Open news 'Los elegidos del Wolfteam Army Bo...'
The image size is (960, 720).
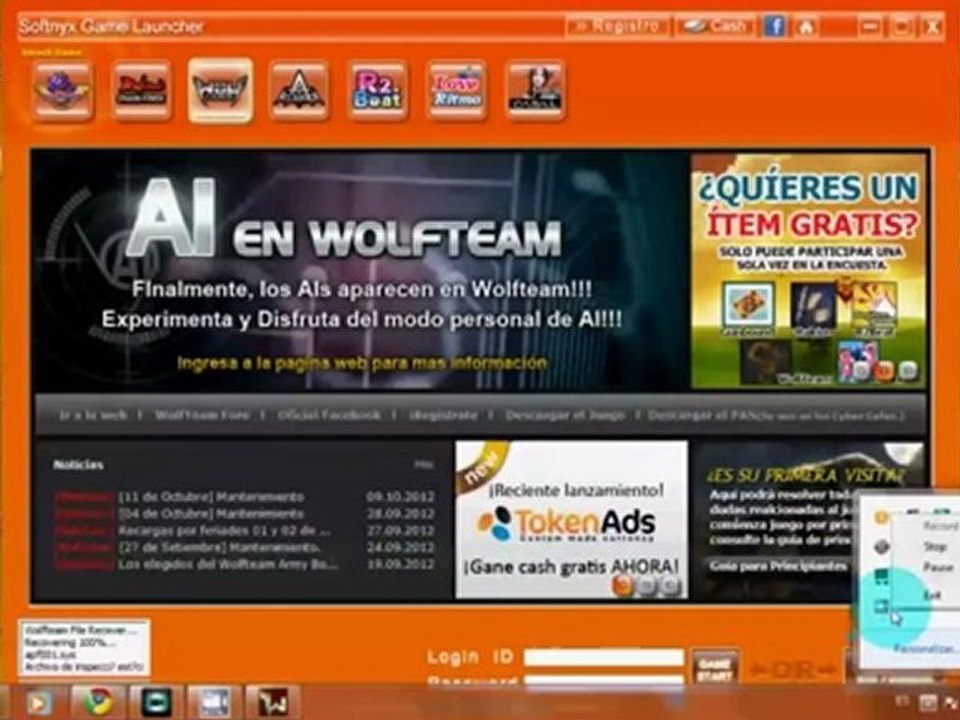[227, 564]
